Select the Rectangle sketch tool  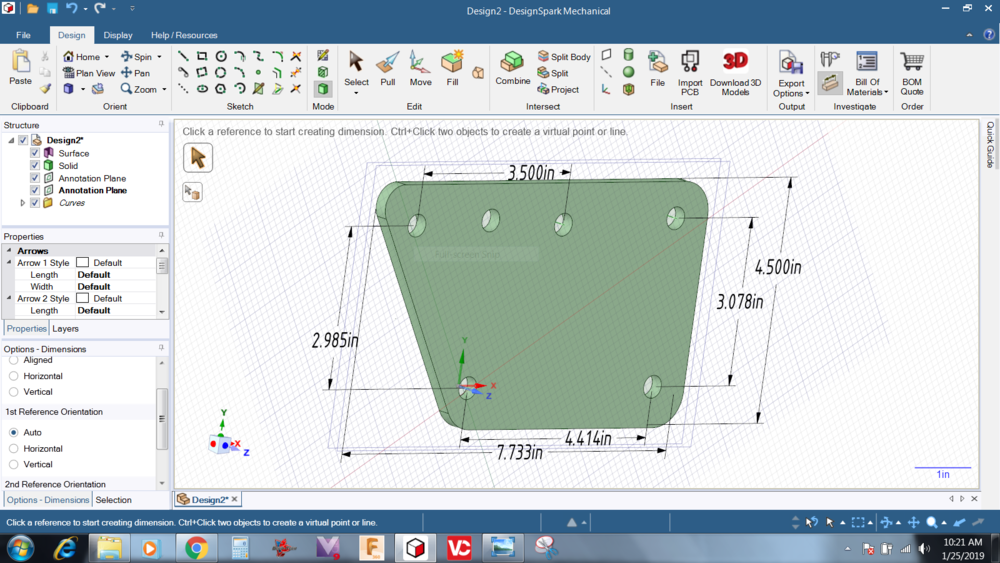pyautogui.click(x=202, y=57)
